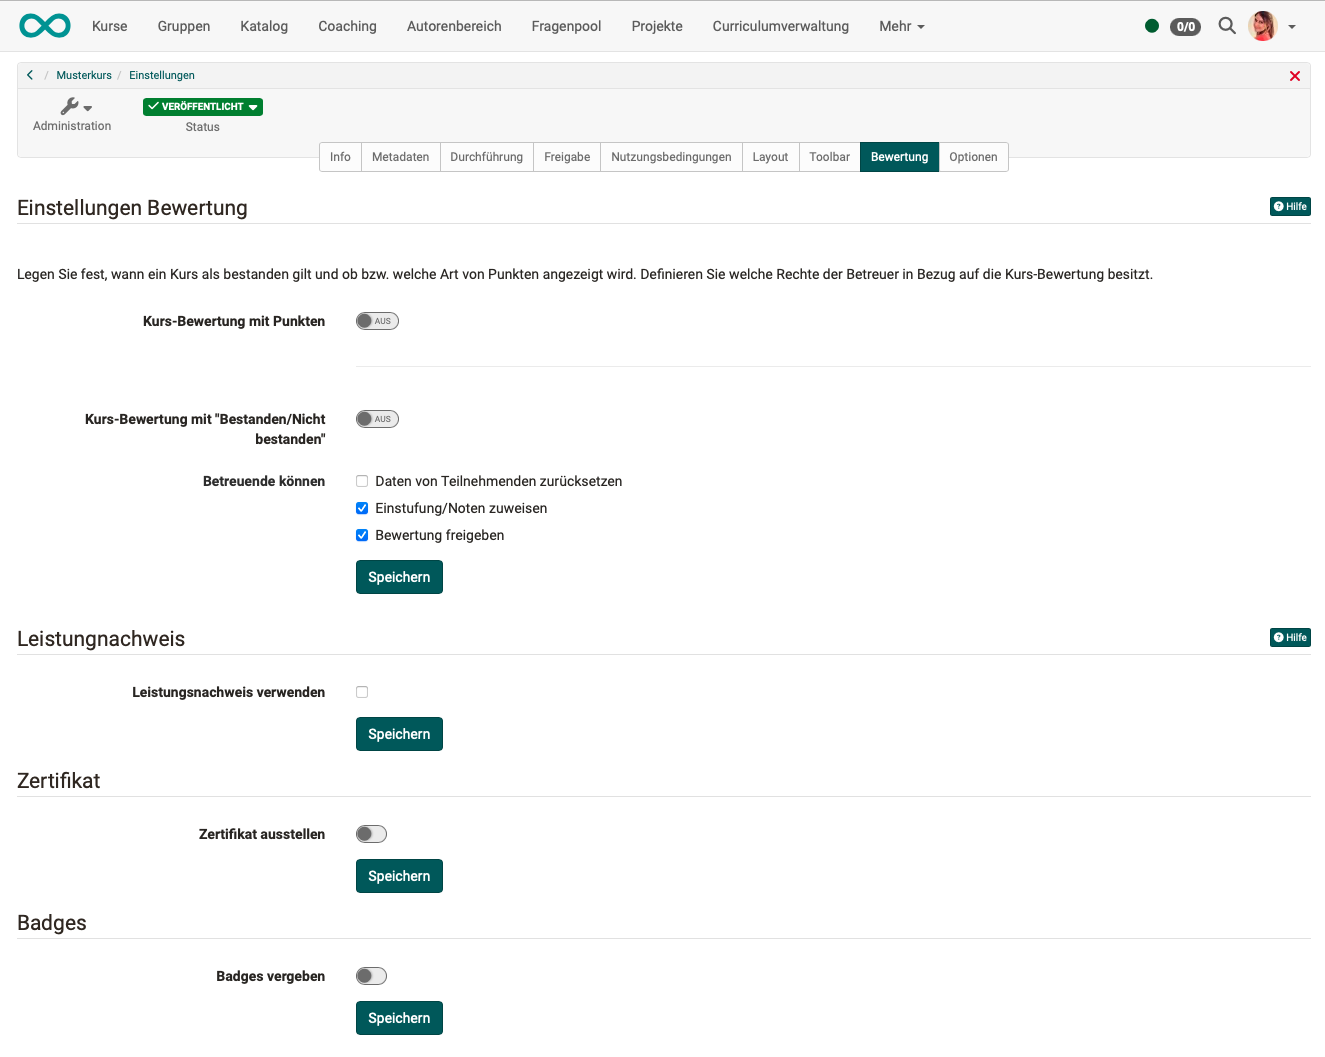Switch to the Metadaten tab

coord(400,157)
